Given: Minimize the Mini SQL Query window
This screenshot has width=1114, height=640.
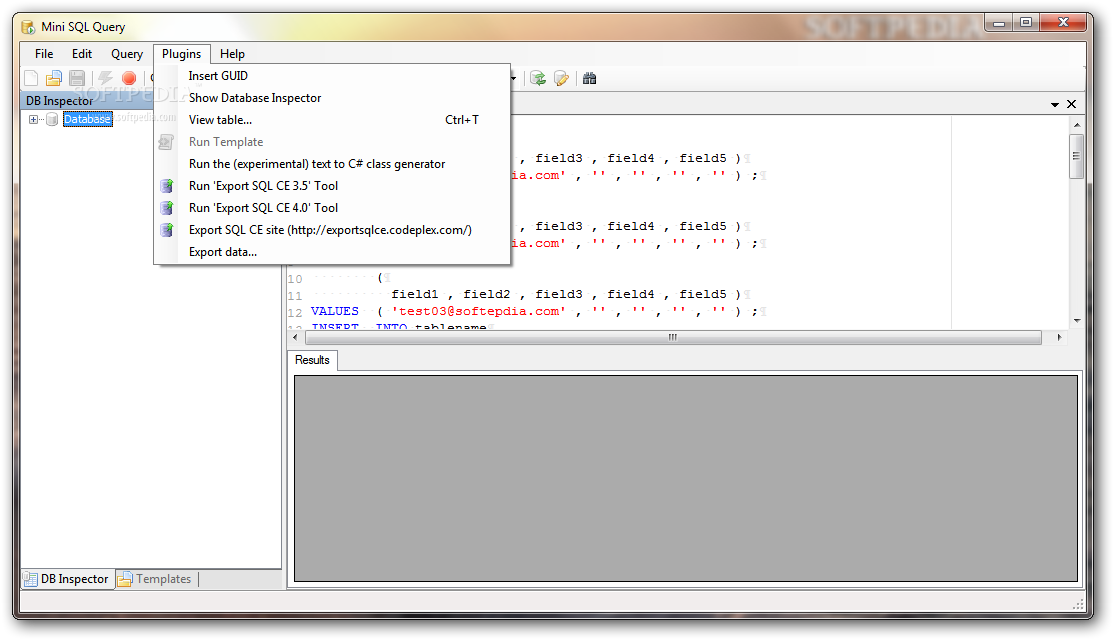Looking at the screenshot, I should point(999,23).
